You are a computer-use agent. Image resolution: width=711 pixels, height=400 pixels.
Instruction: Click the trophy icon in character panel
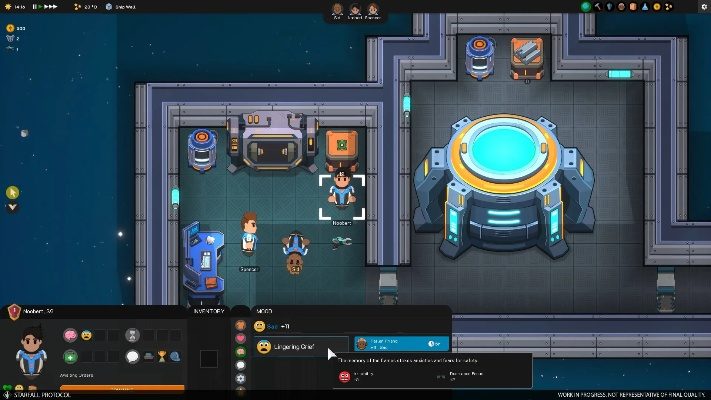tap(162, 357)
